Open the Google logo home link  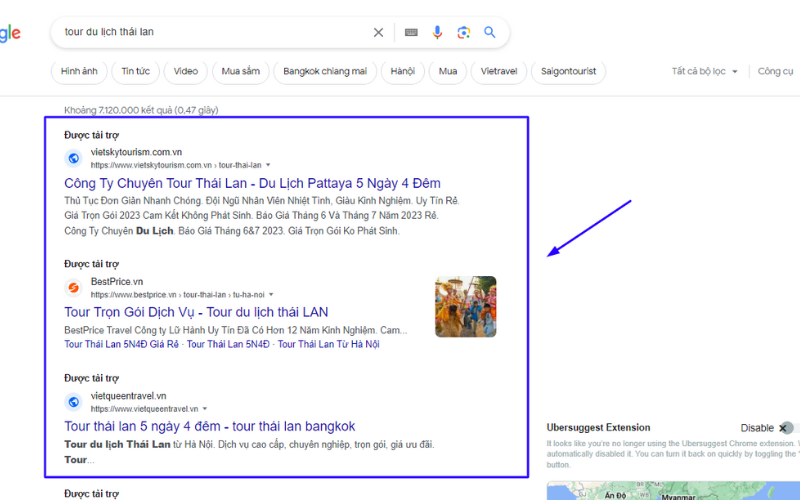[10, 34]
